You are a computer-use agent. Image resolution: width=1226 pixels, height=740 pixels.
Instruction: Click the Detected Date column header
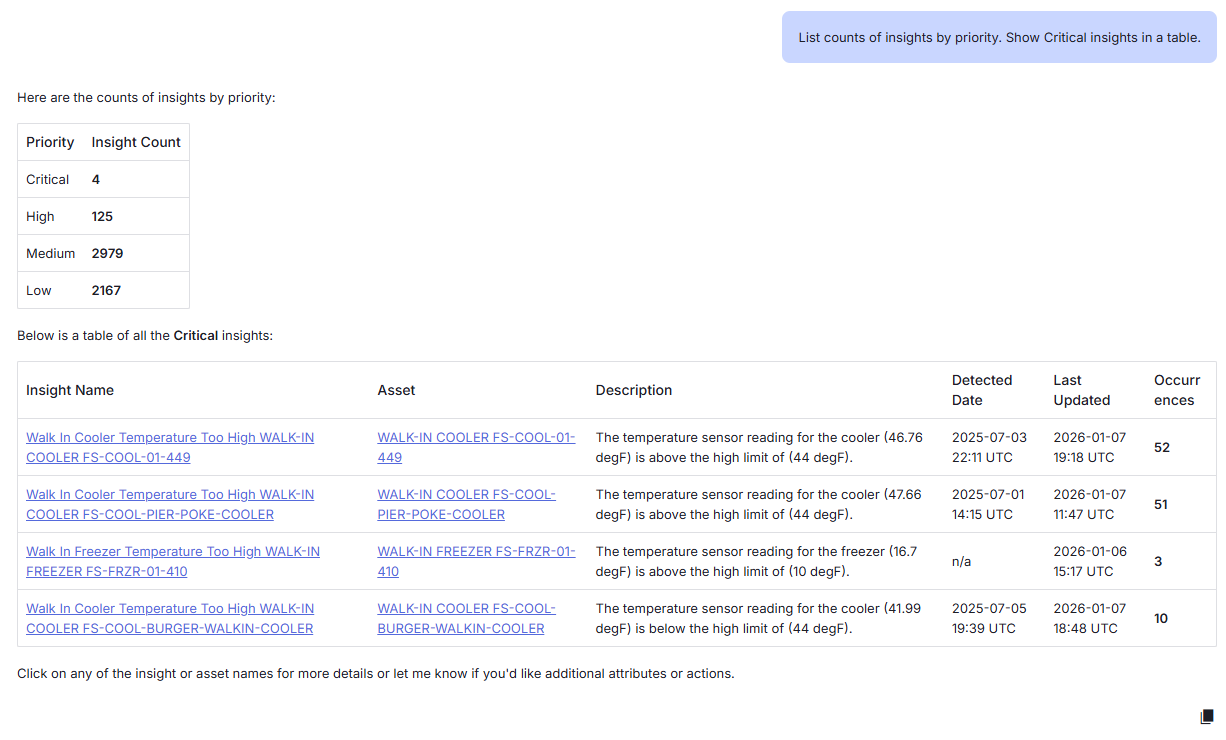(982, 390)
